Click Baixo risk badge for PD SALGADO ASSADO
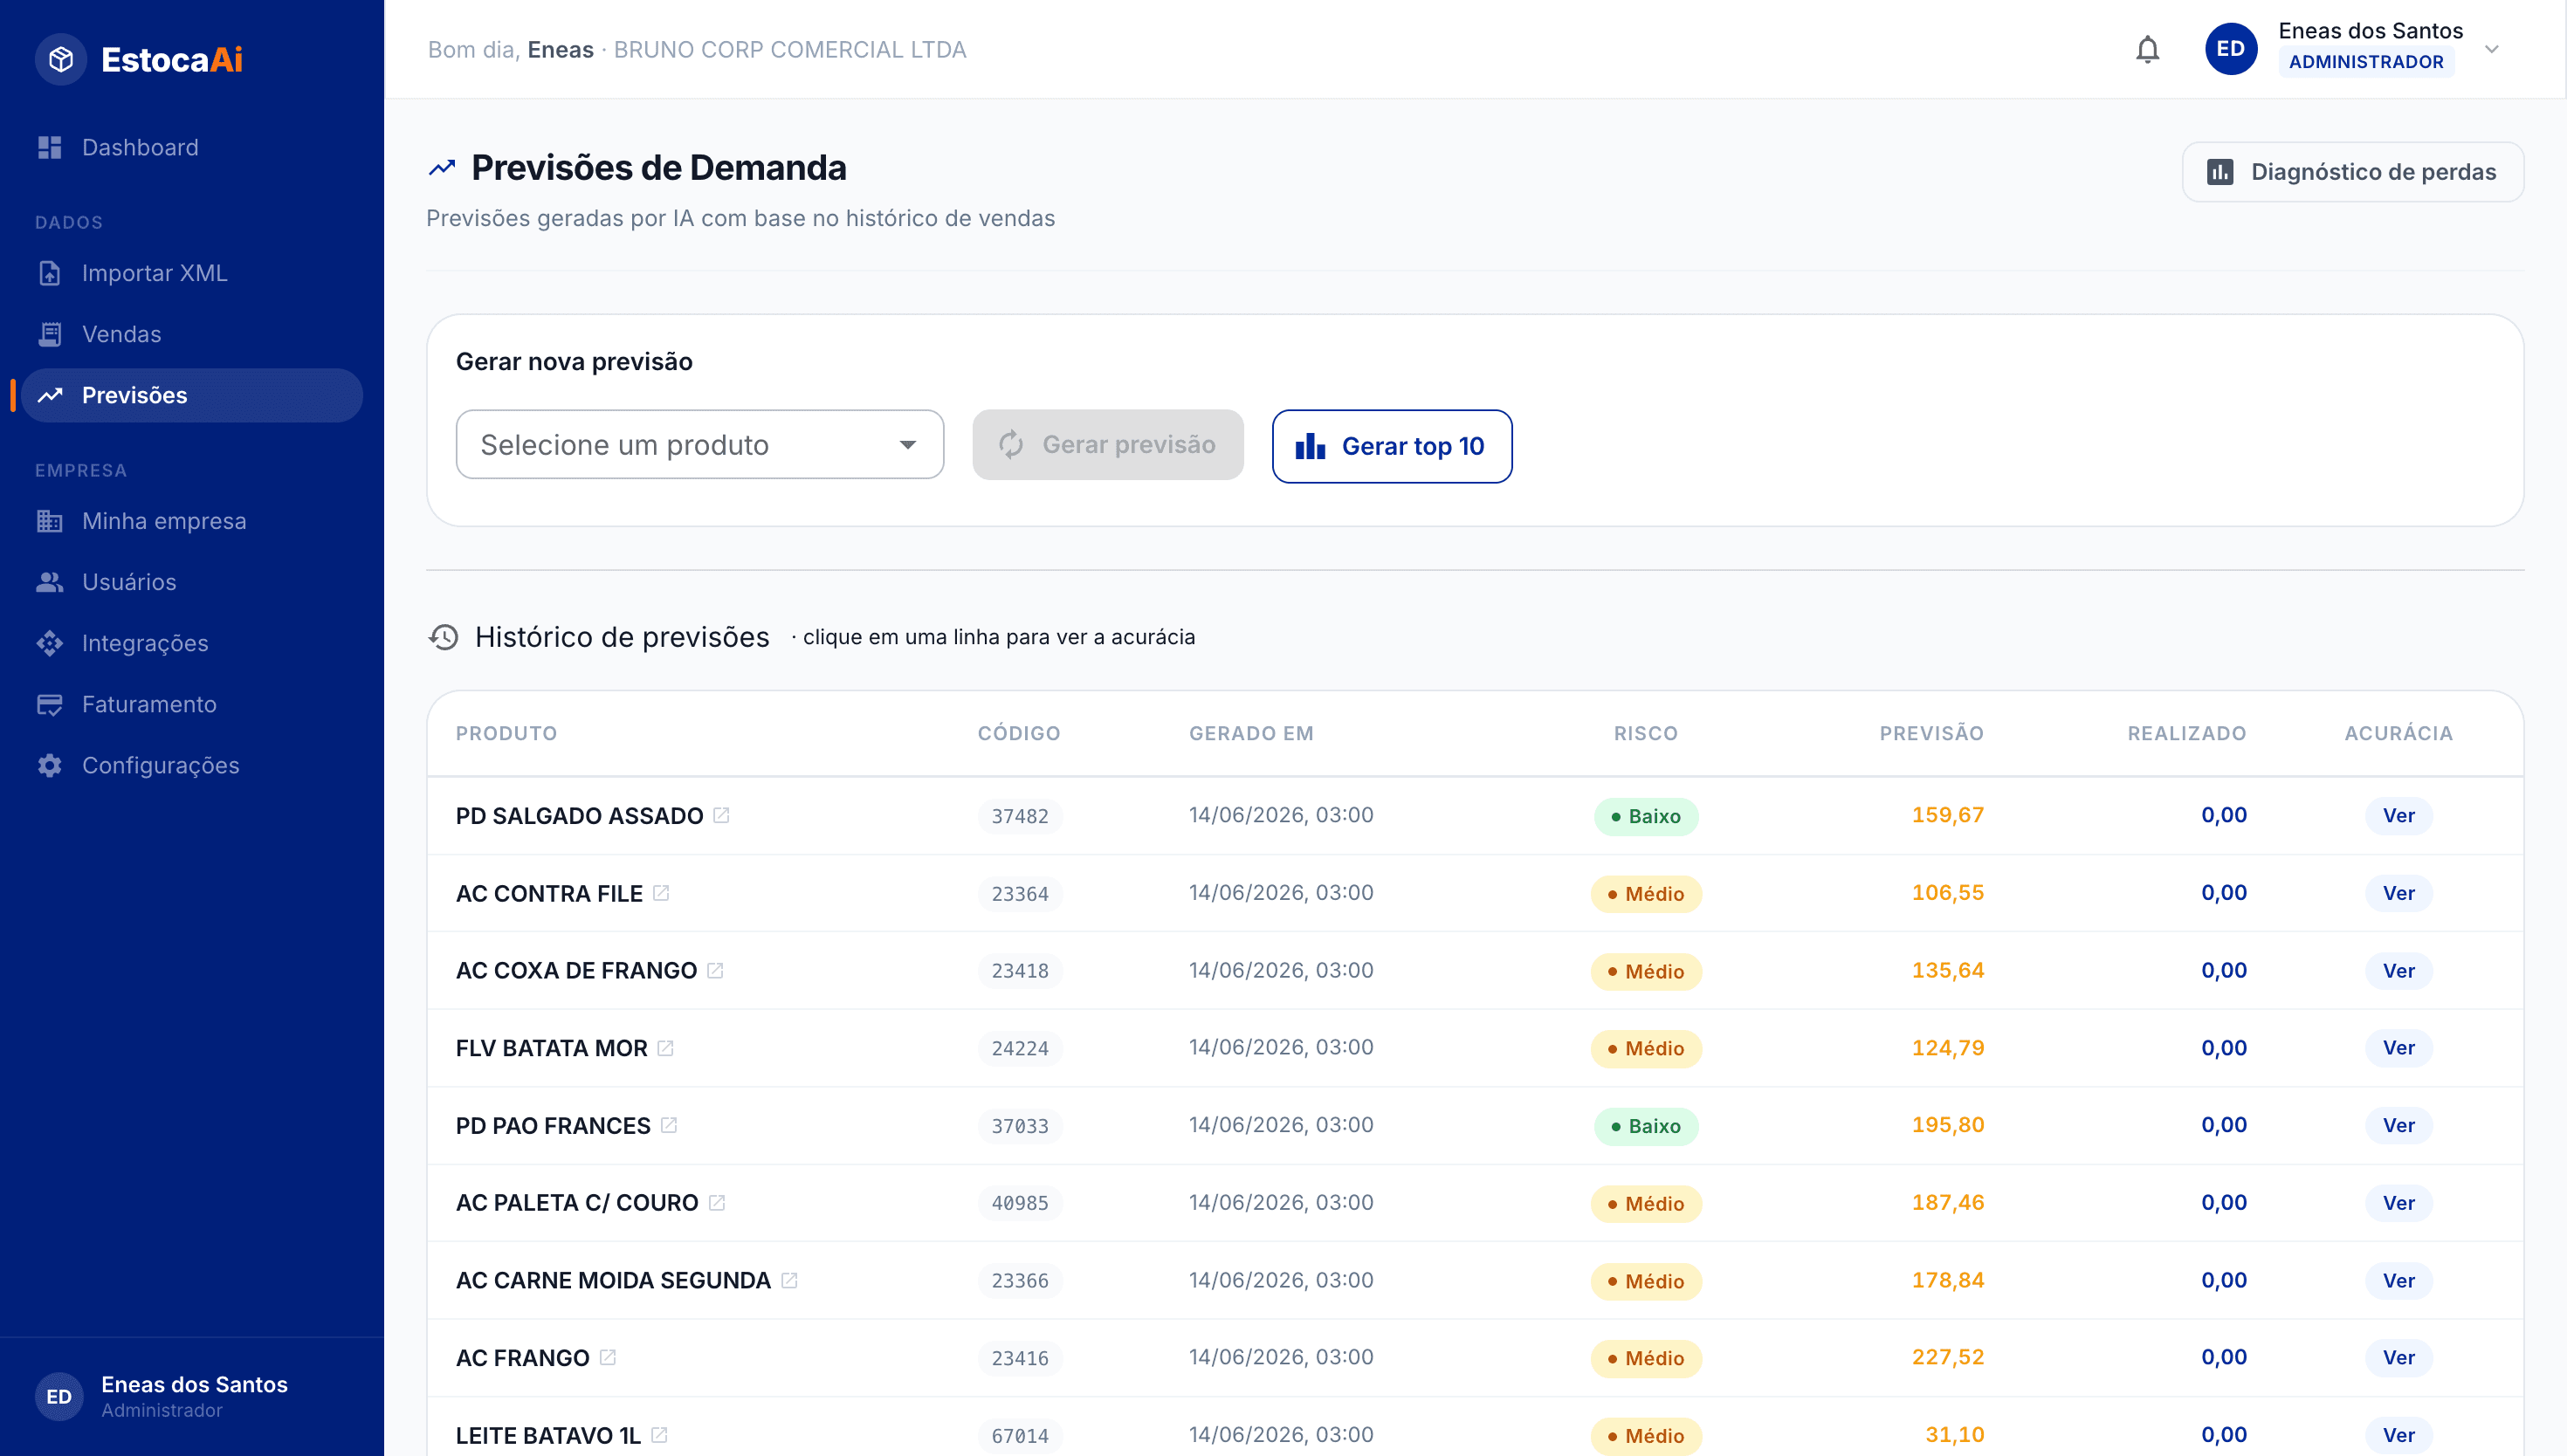The width and height of the screenshot is (2567, 1456). pos(1645,816)
